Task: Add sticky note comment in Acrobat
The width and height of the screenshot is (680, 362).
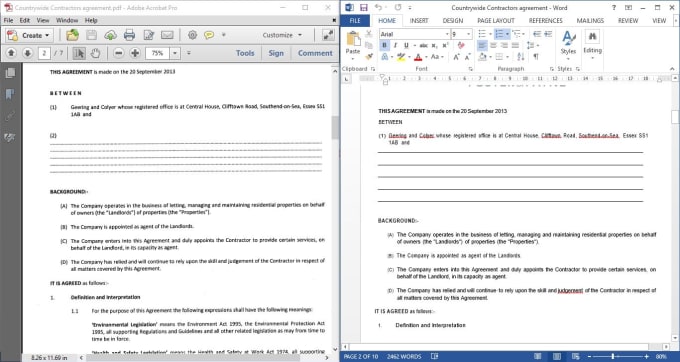Action: (x=209, y=35)
